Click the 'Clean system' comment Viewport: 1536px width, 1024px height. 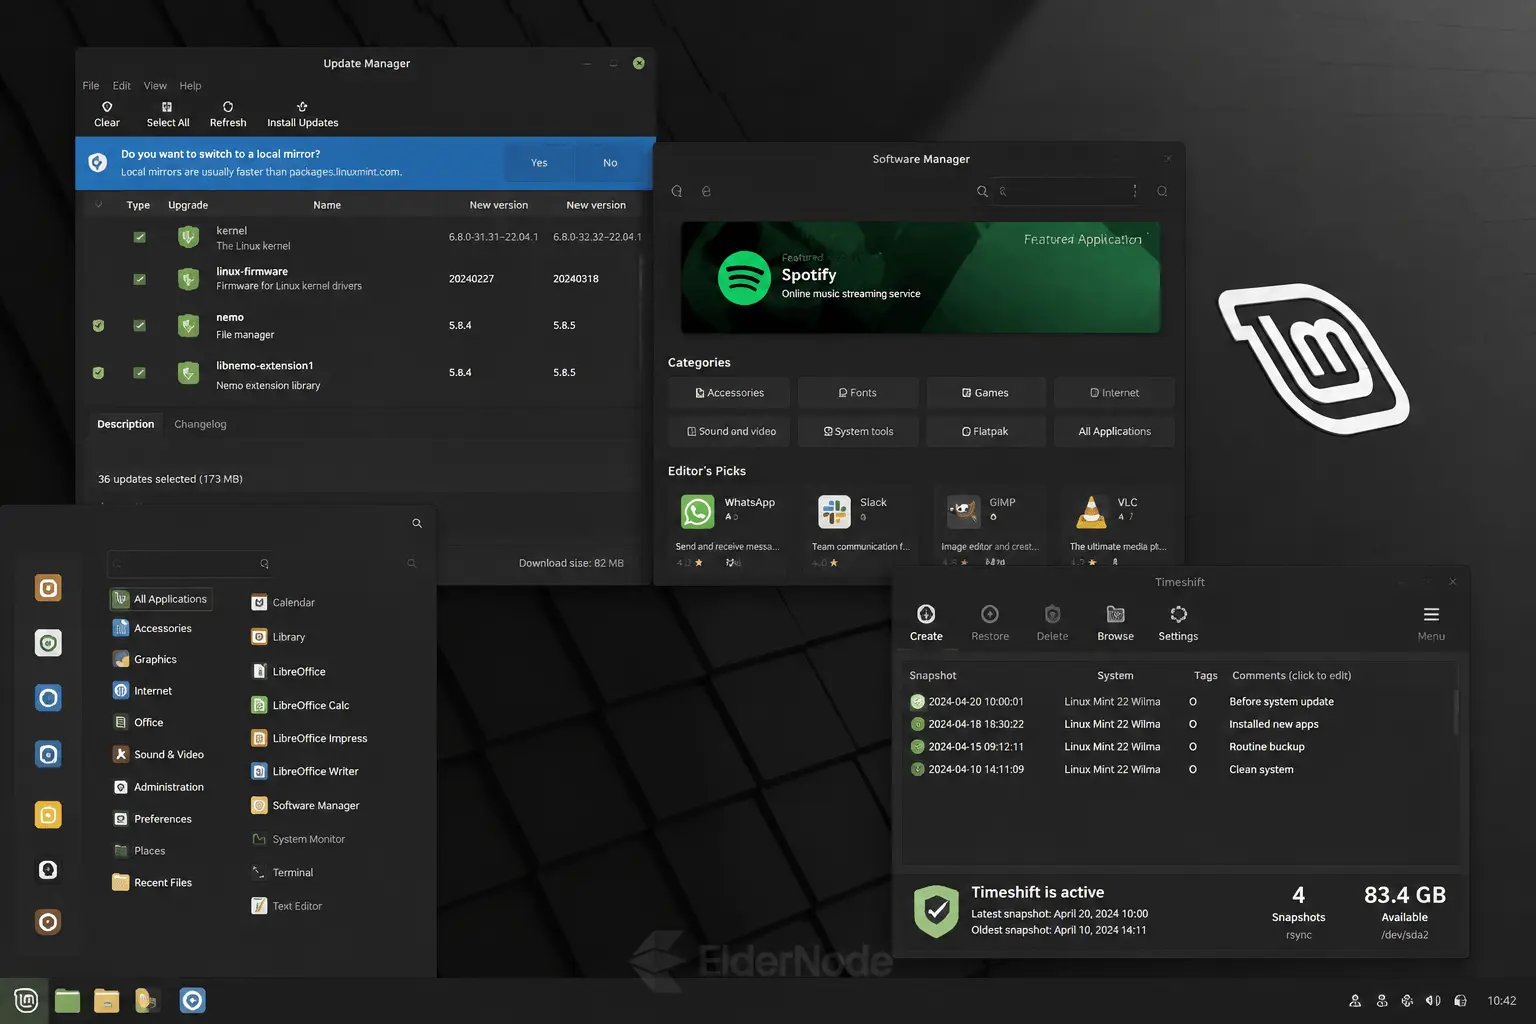click(1261, 770)
